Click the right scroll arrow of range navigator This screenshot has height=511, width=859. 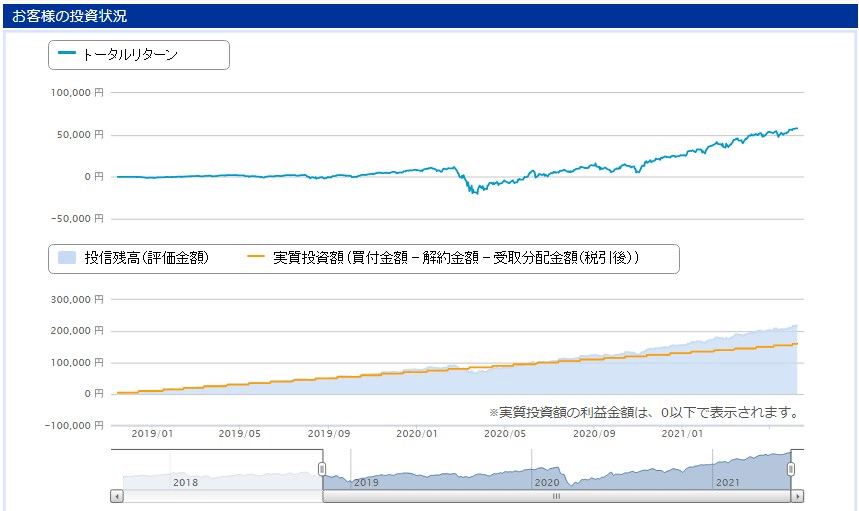(x=797, y=496)
